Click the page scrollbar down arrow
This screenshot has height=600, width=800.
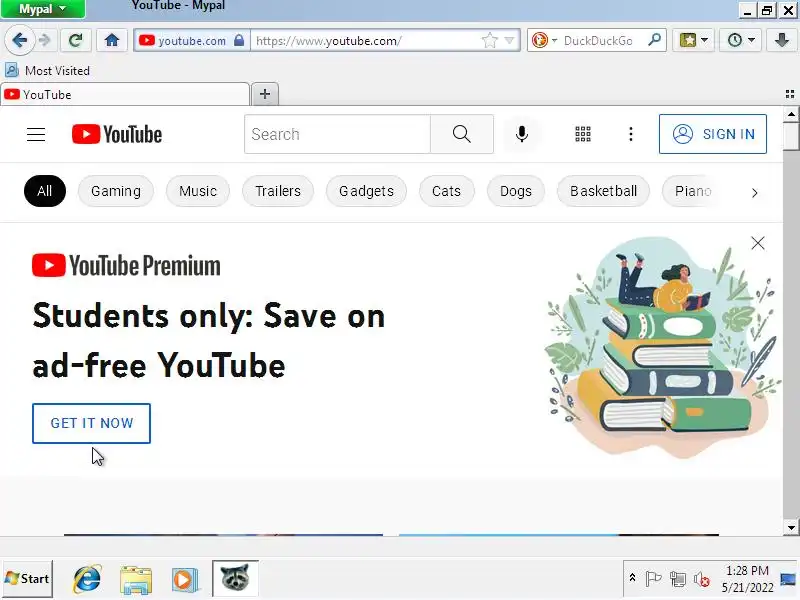791,528
